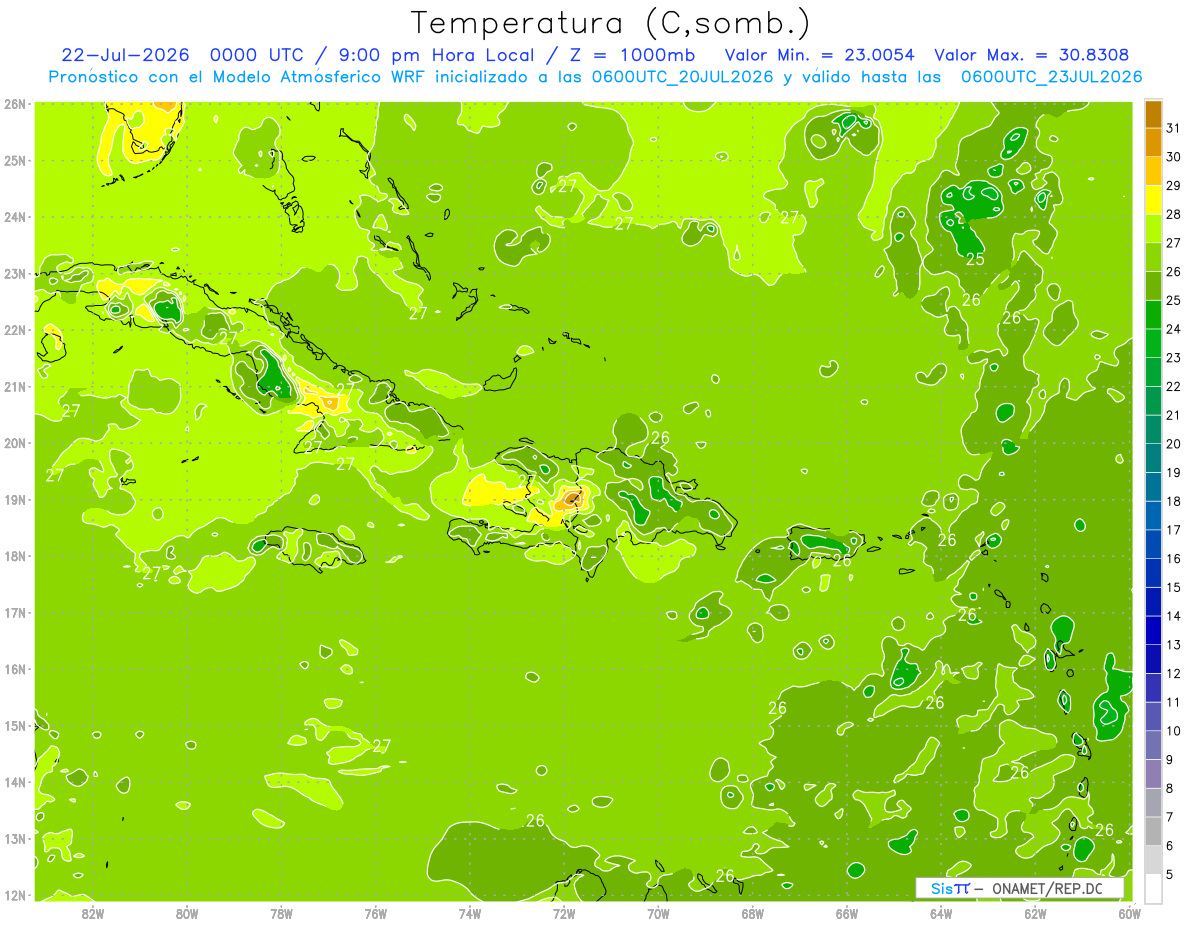Click the orange color bar segment between 29 and 30
The height and width of the screenshot is (927, 1200).
point(1153,171)
